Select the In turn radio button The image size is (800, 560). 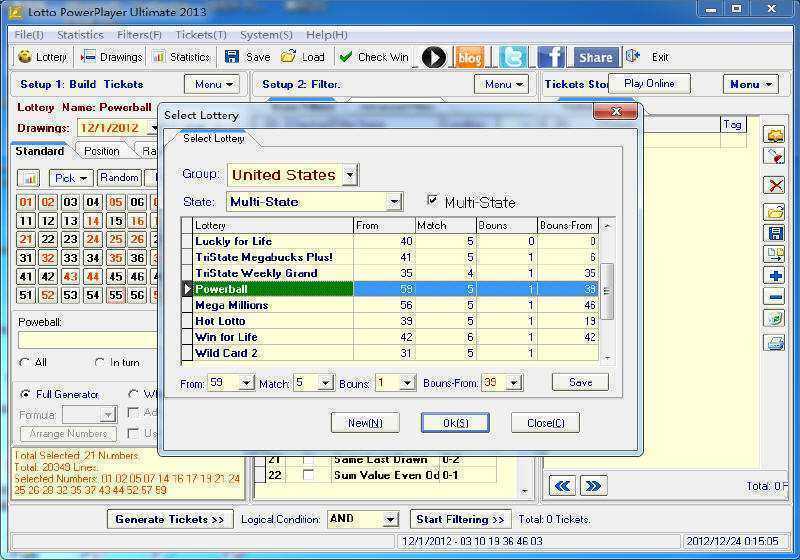click(99, 362)
